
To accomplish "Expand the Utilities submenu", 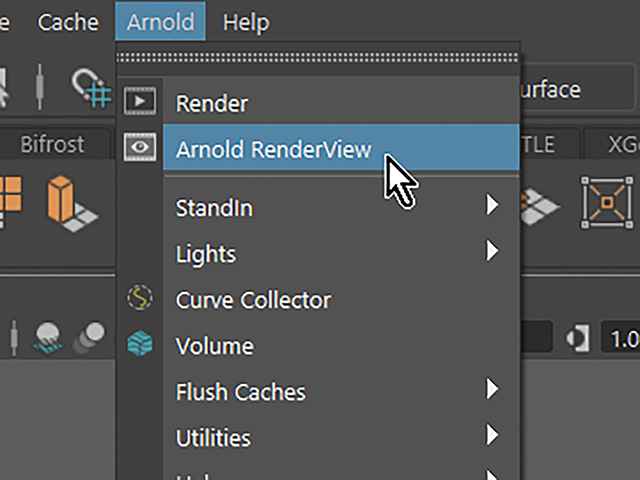I will click(341, 438).
